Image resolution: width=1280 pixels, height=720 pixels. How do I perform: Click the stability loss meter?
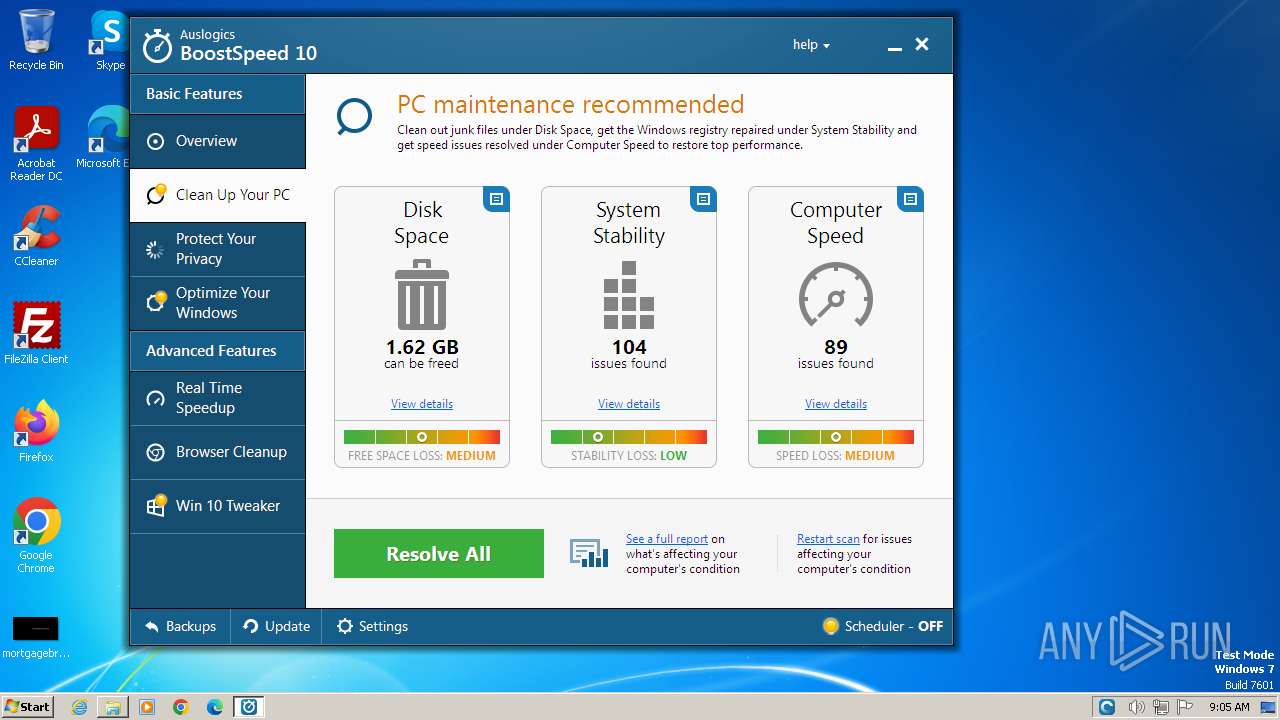pyautogui.click(x=629, y=437)
